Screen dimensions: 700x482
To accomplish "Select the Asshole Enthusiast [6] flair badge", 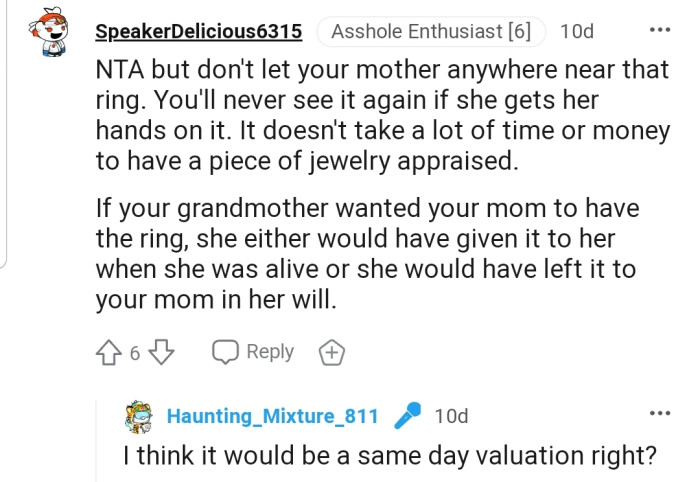I will [x=431, y=32].
